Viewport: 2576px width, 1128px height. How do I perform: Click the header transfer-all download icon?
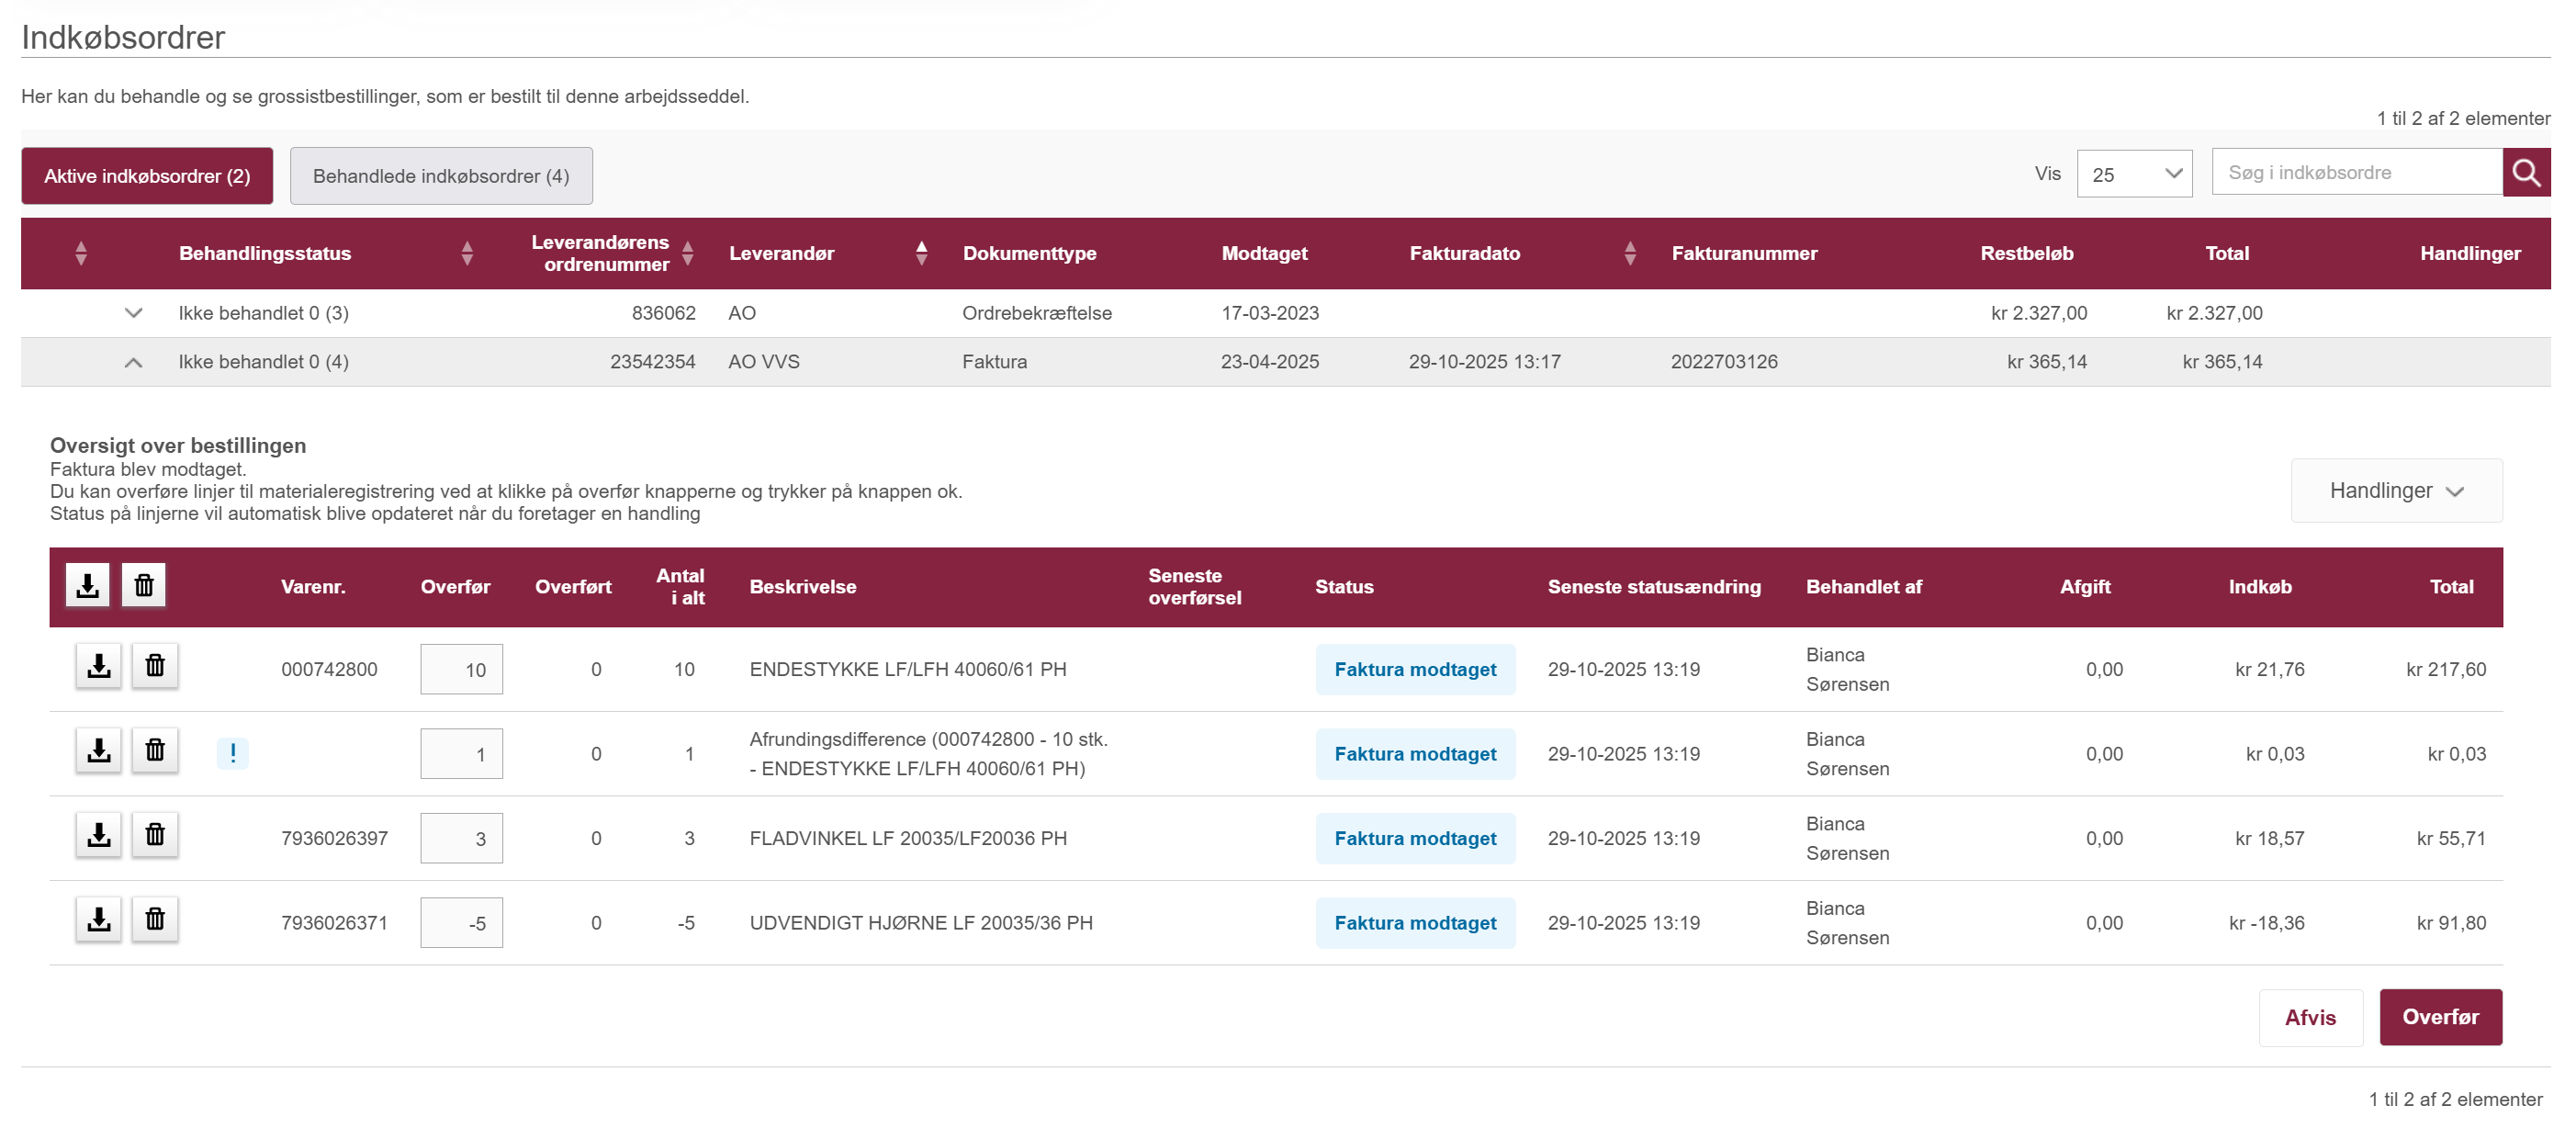(87, 585)
